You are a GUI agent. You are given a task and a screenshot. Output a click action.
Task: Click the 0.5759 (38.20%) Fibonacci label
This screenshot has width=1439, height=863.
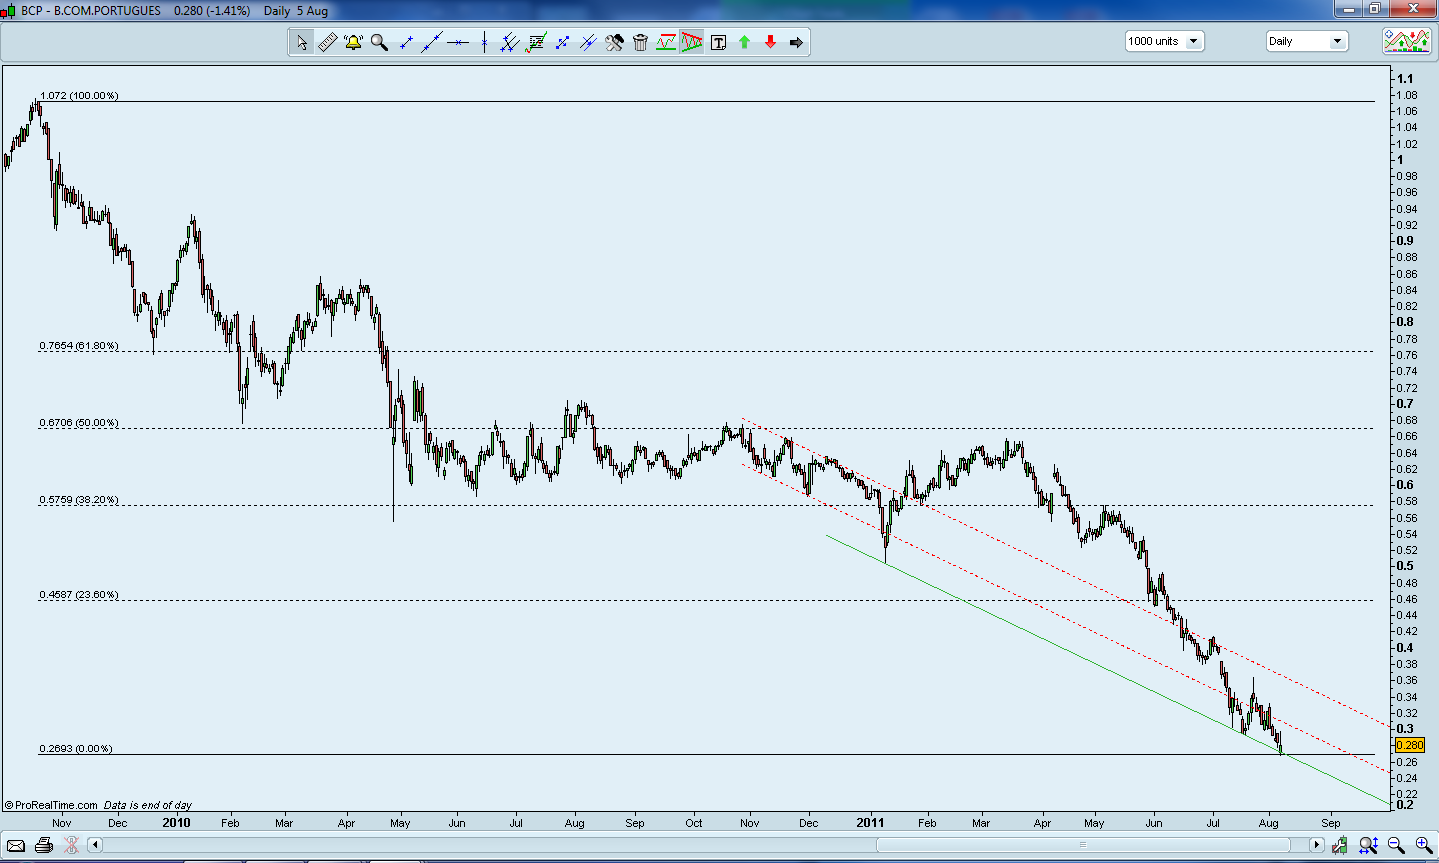coord(79,500)
